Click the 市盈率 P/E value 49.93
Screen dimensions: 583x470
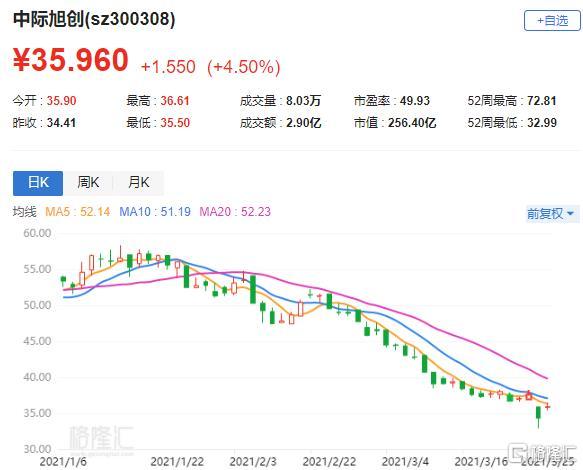(x=415, y=101)
